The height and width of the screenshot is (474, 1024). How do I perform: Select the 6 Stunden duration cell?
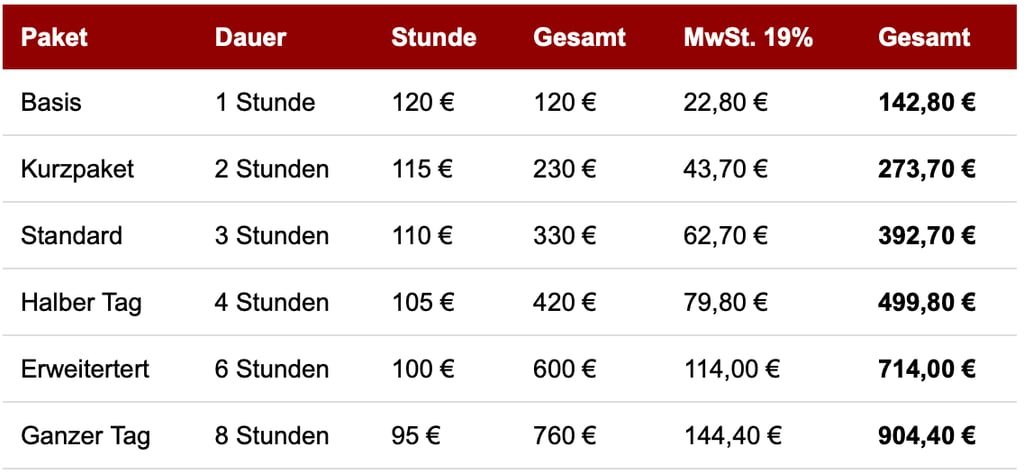(x=271, y=369)
